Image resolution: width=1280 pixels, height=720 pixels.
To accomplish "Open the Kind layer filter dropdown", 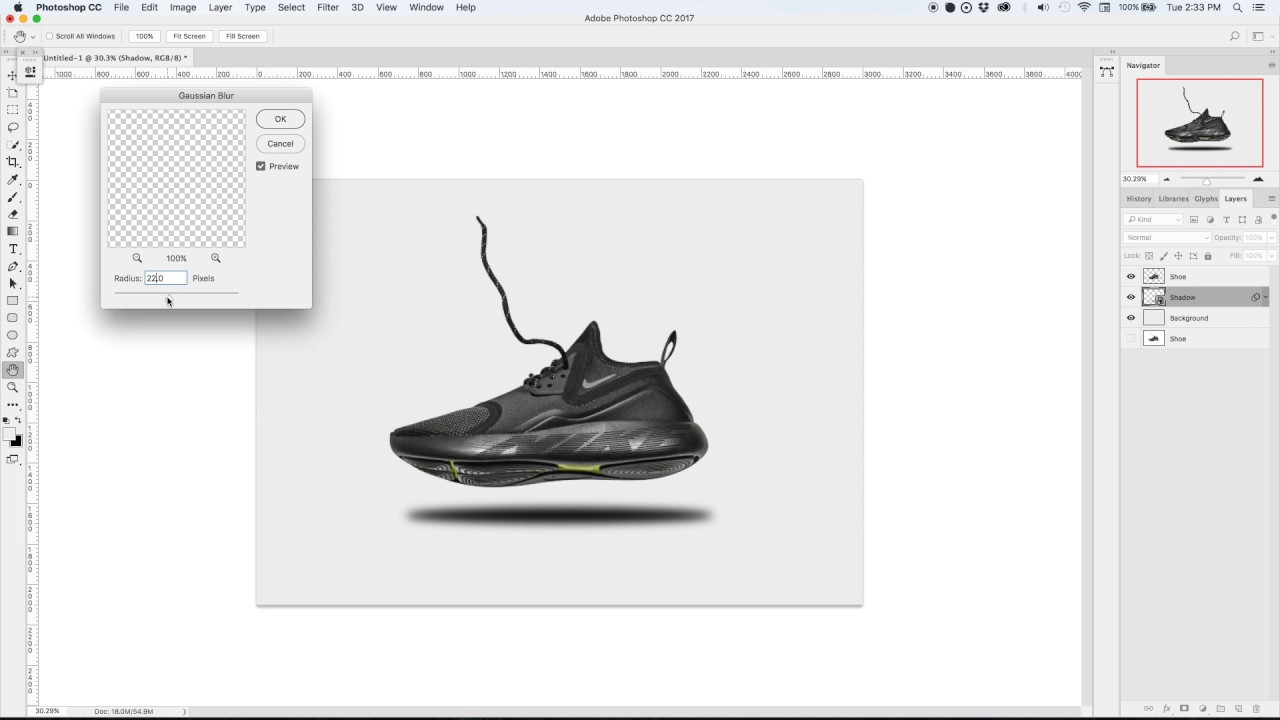I will coord(1154,220).
